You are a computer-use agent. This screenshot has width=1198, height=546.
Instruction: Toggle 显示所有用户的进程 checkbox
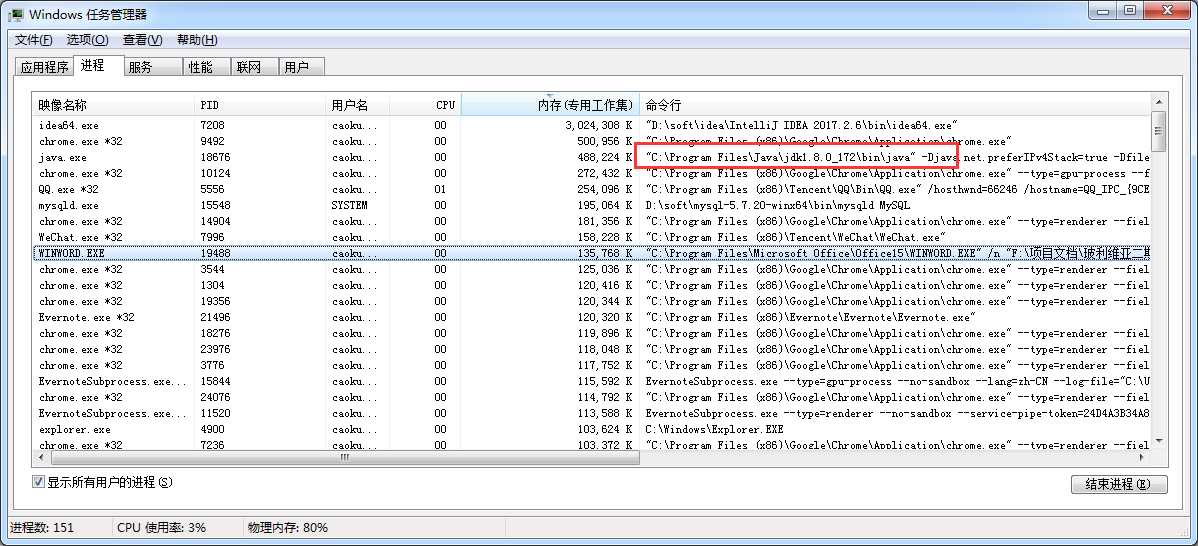38,482
